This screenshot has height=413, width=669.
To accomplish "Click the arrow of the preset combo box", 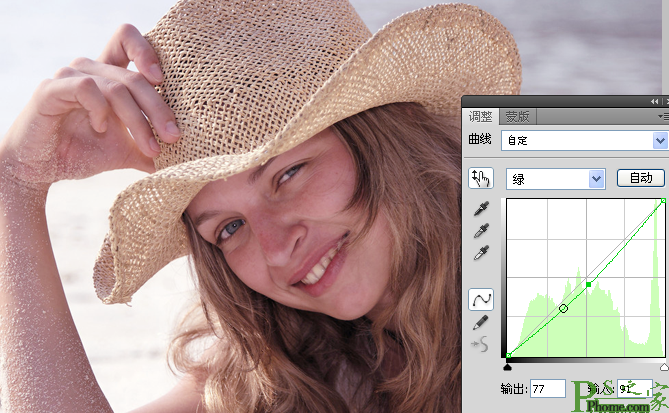I will [x=660, y=140].
